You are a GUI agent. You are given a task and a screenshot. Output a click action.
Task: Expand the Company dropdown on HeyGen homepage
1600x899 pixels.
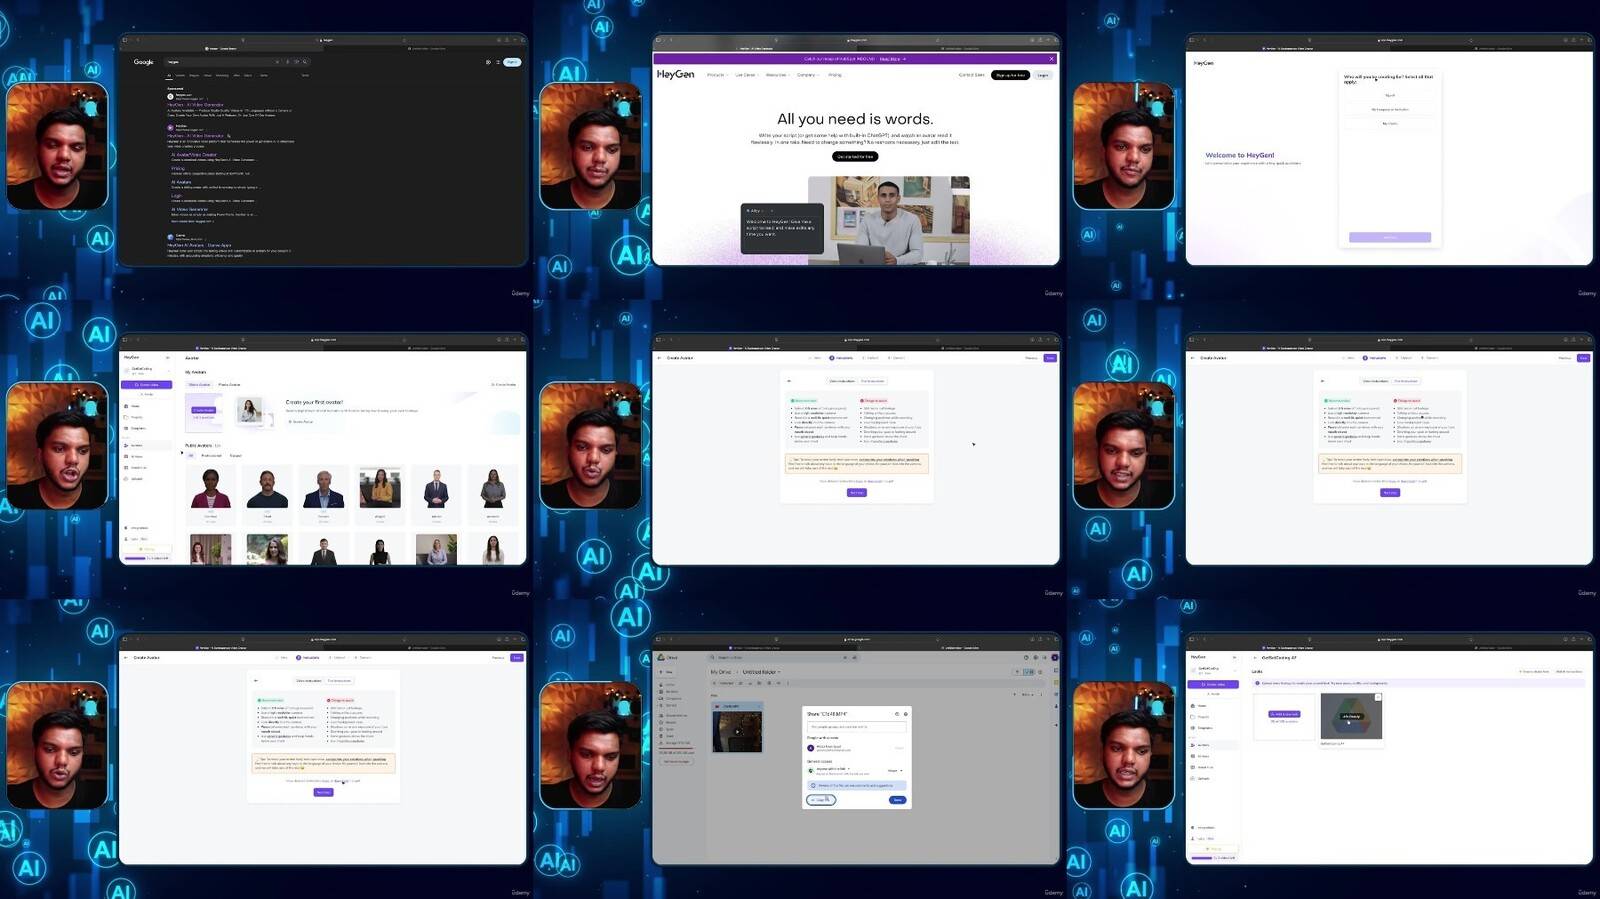807,75
